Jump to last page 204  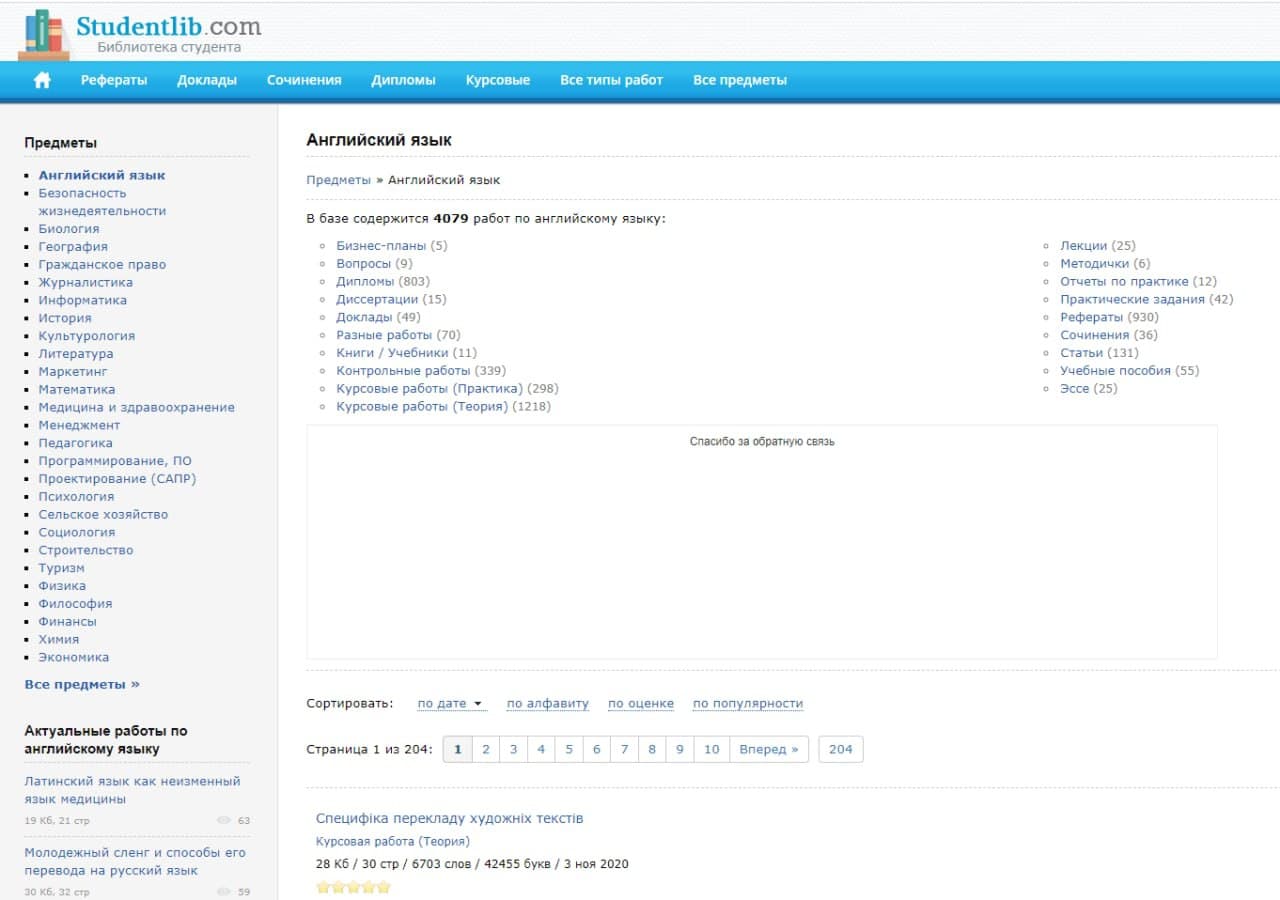tap(841, 749)
